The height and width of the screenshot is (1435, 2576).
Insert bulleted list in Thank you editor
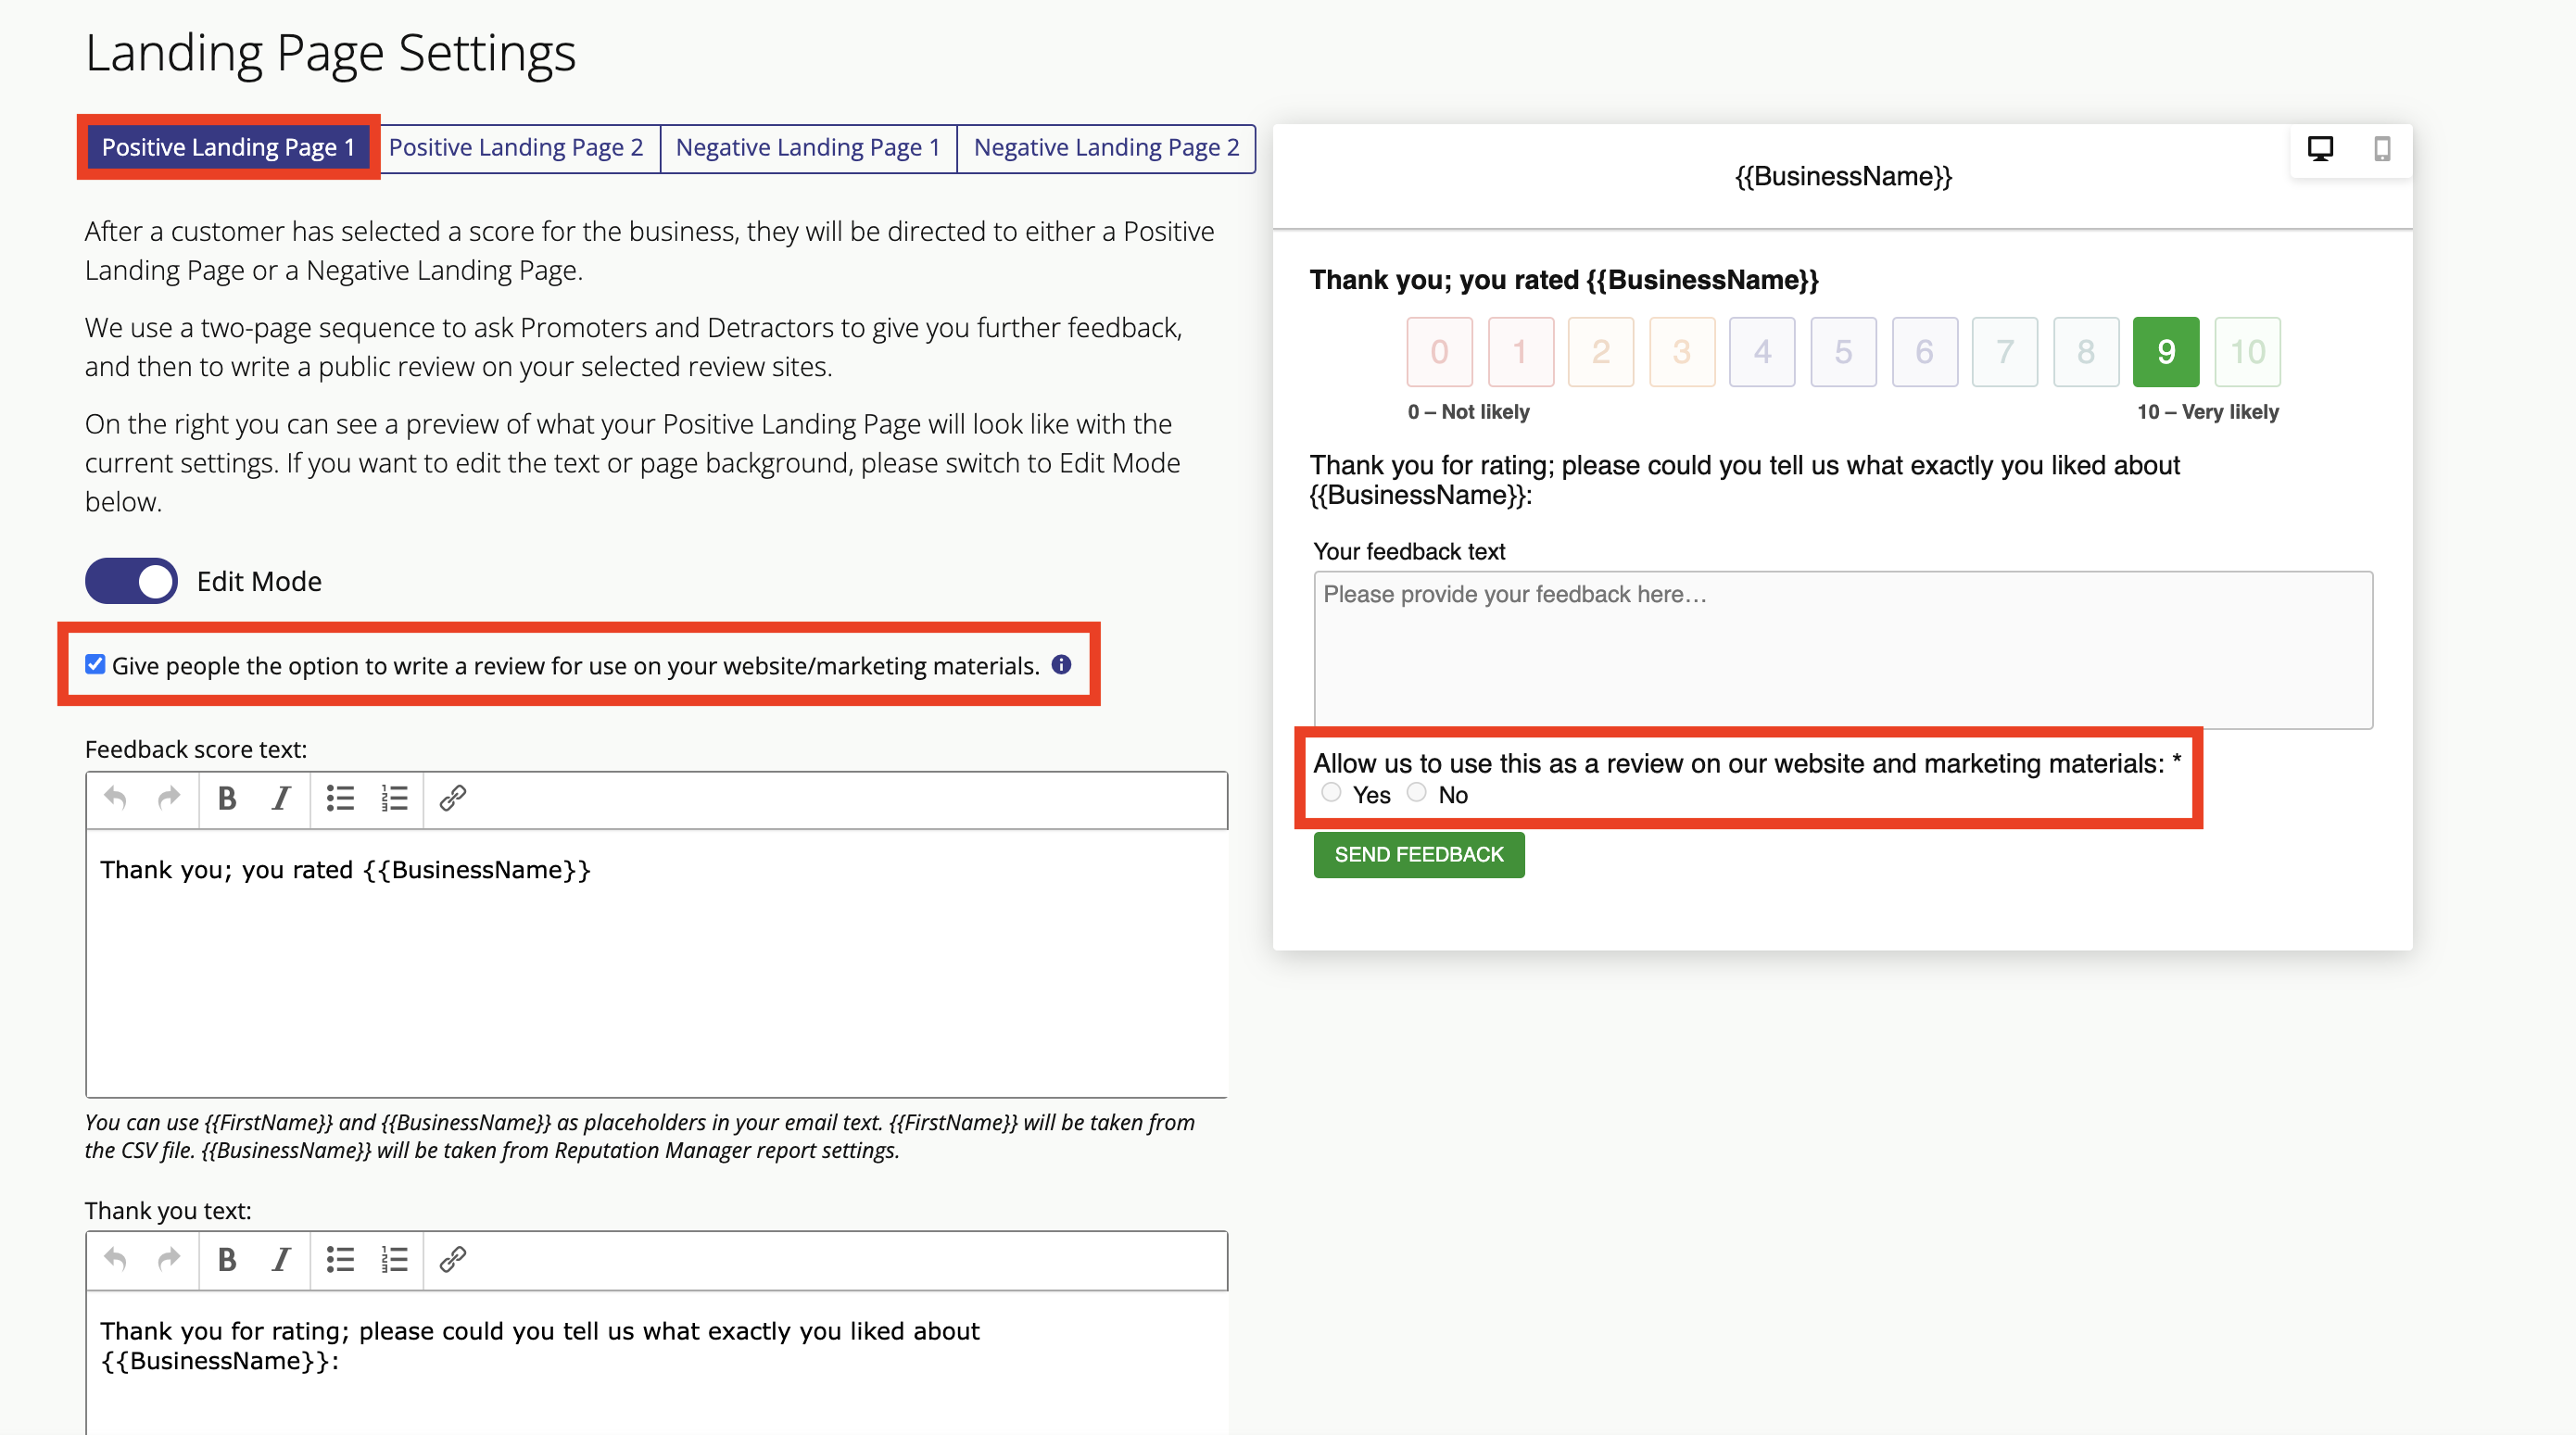coord(340,1259)
